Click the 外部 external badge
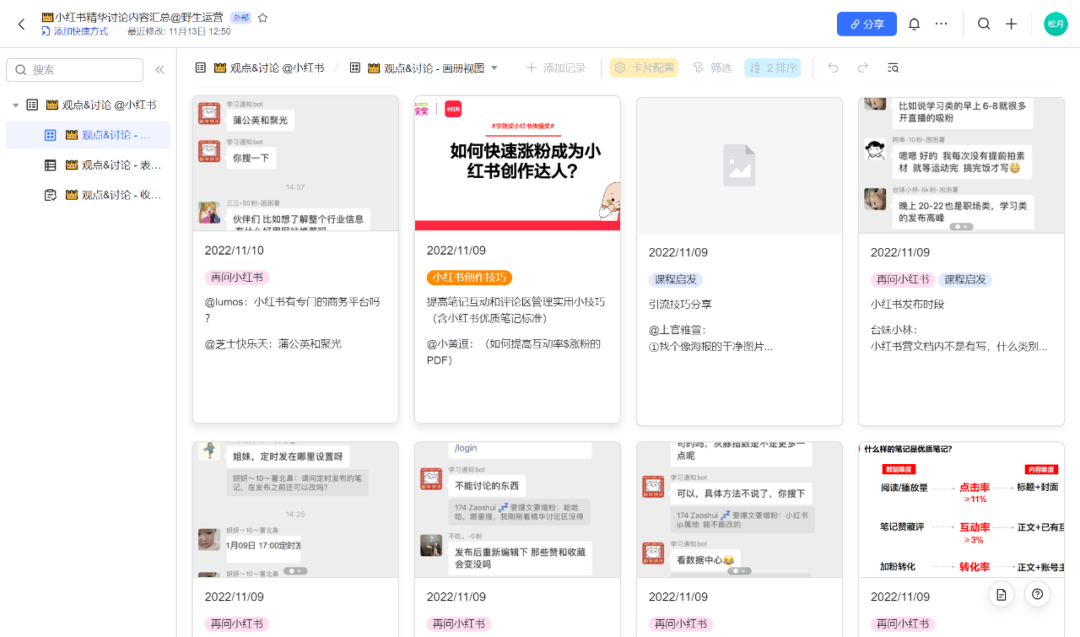1080x637 pixels. pyautogui.click(x=240, y=18)
